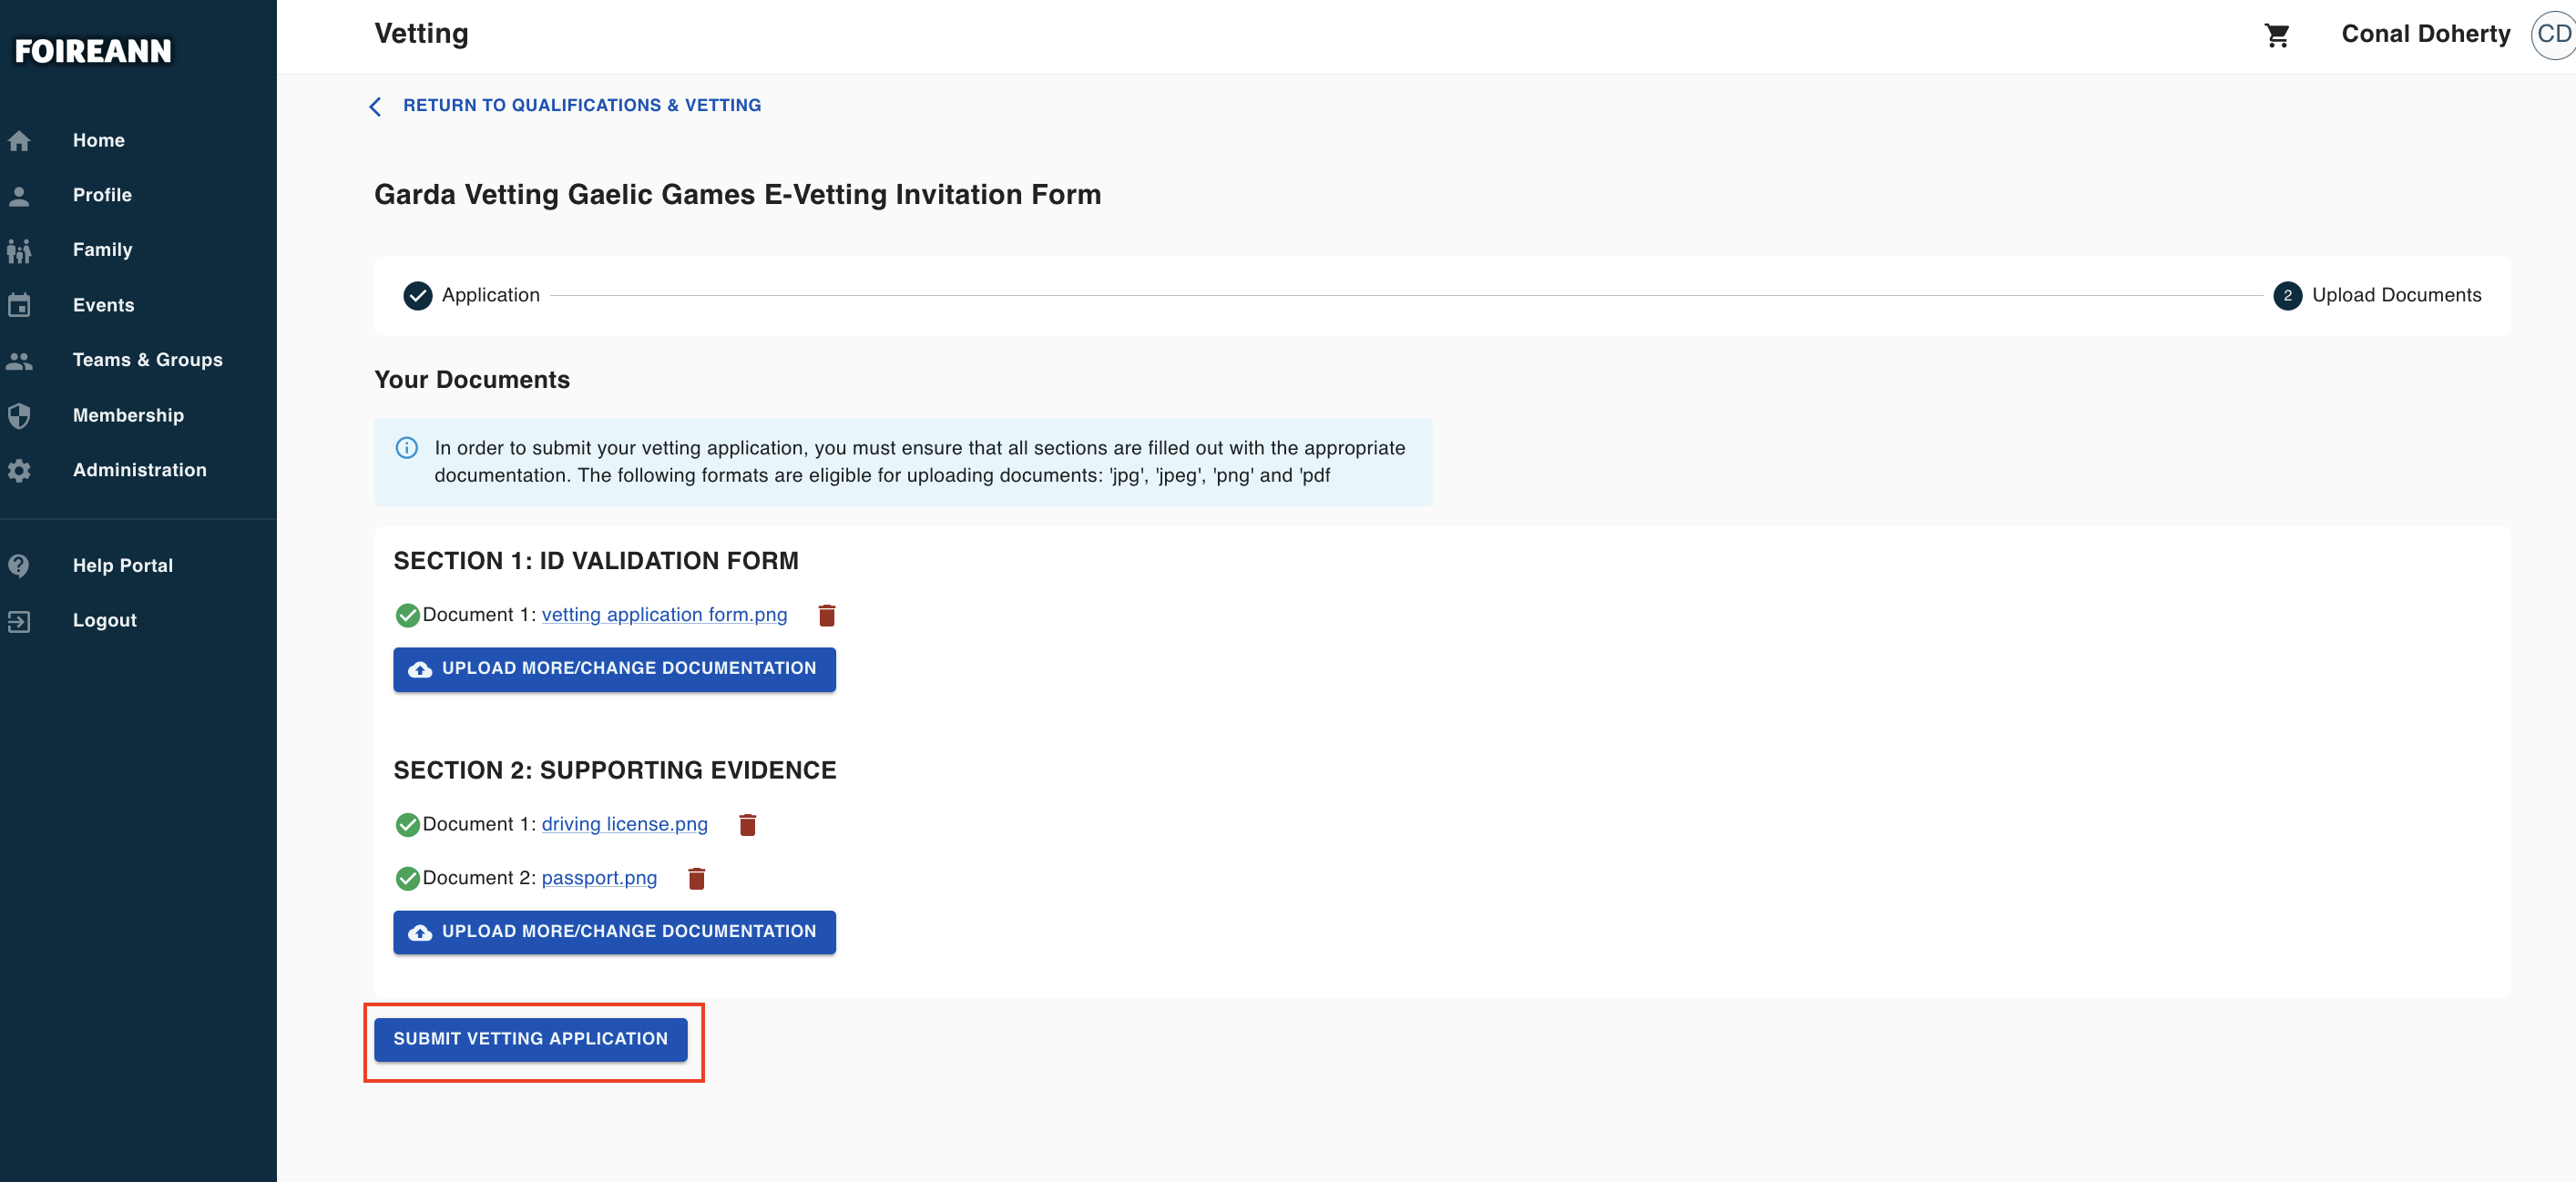Image resolution: width=2576 pixels, height=1182 pixels.
Task: Click green check beside vetting application form
Action: pyautogui.click(x=407, y=615)
